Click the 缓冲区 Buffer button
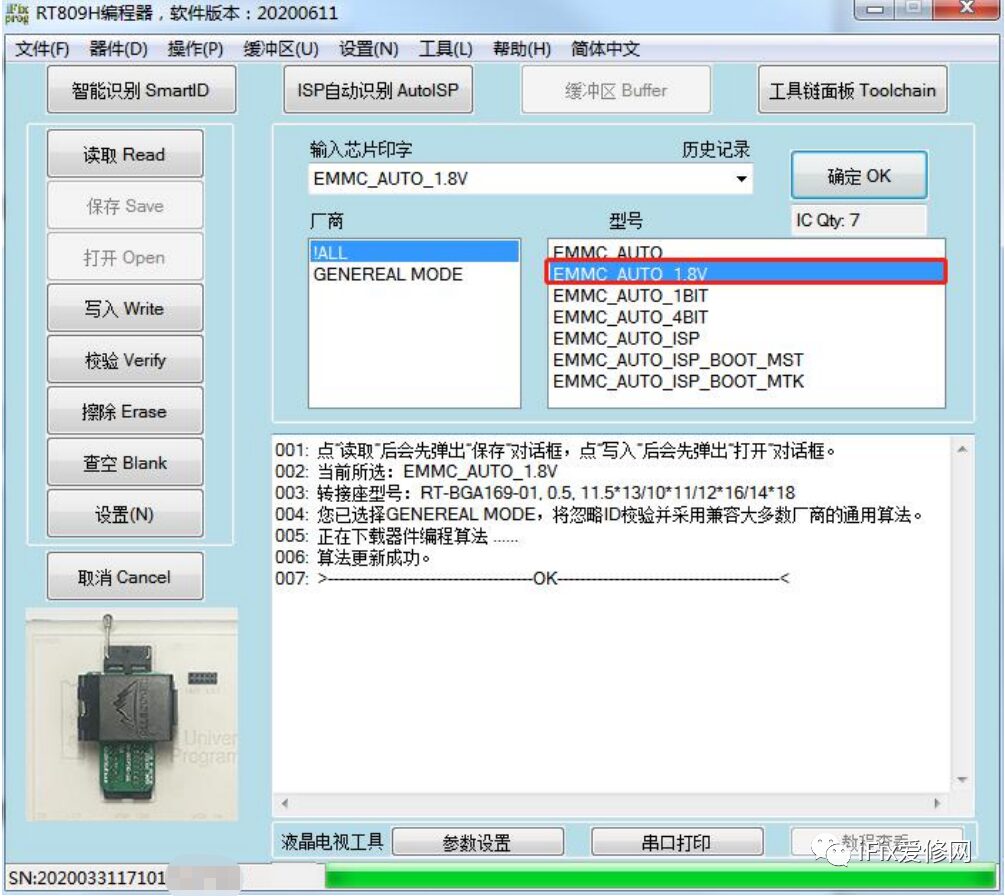Screen dimensions: 1005x896 616,90
